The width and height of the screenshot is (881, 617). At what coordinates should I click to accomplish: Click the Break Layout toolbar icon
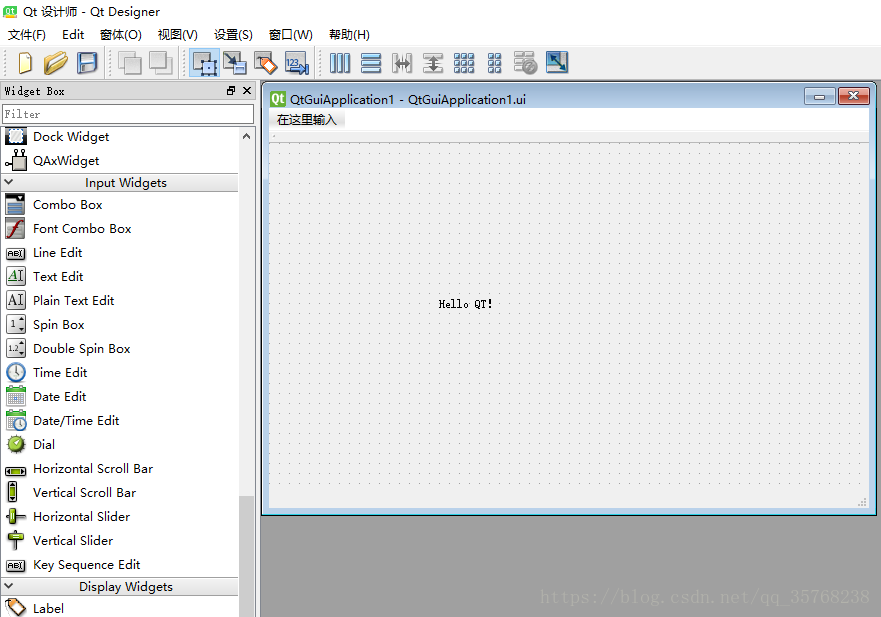pos(525,63)
